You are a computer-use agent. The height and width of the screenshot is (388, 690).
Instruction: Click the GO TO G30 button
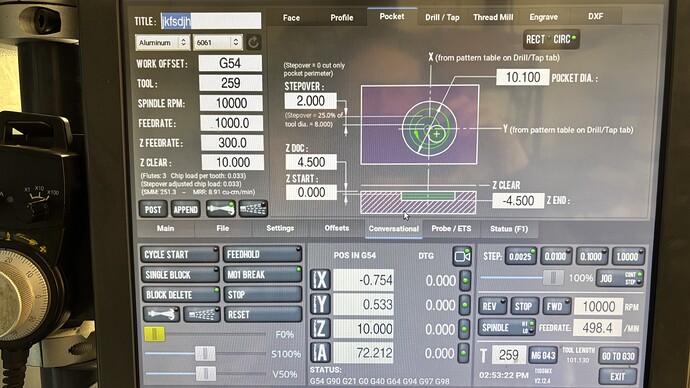tap(618, 356)
